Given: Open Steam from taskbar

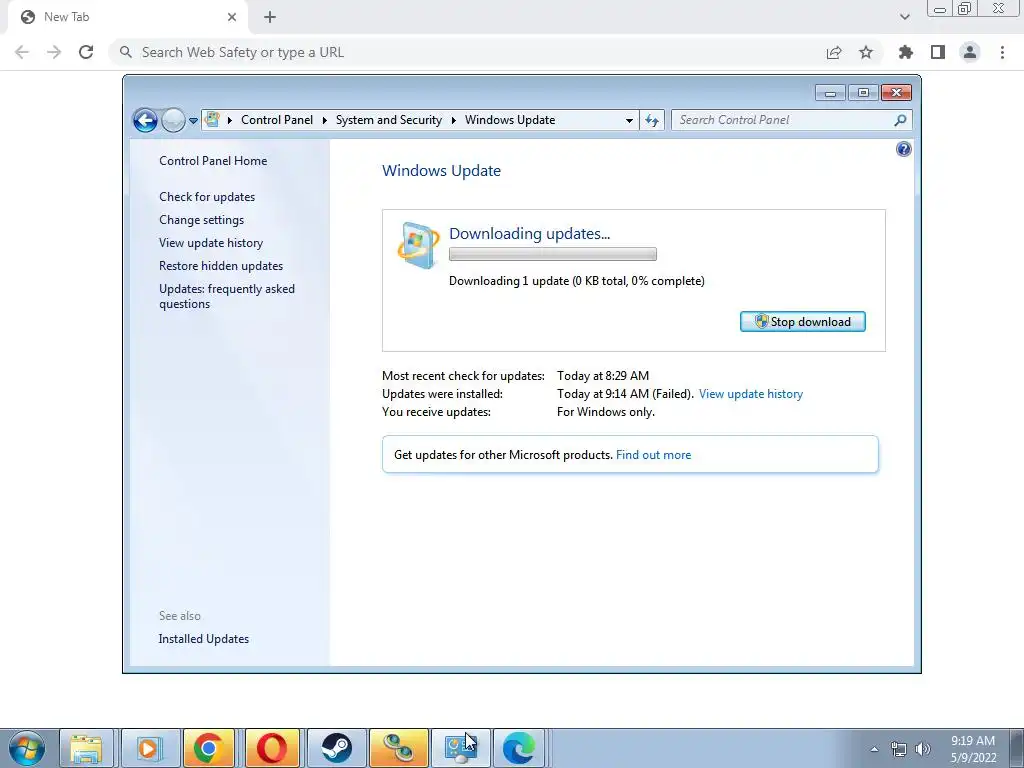Looking at the screenshot, I should pyautogui.click(x=336, y=748).
